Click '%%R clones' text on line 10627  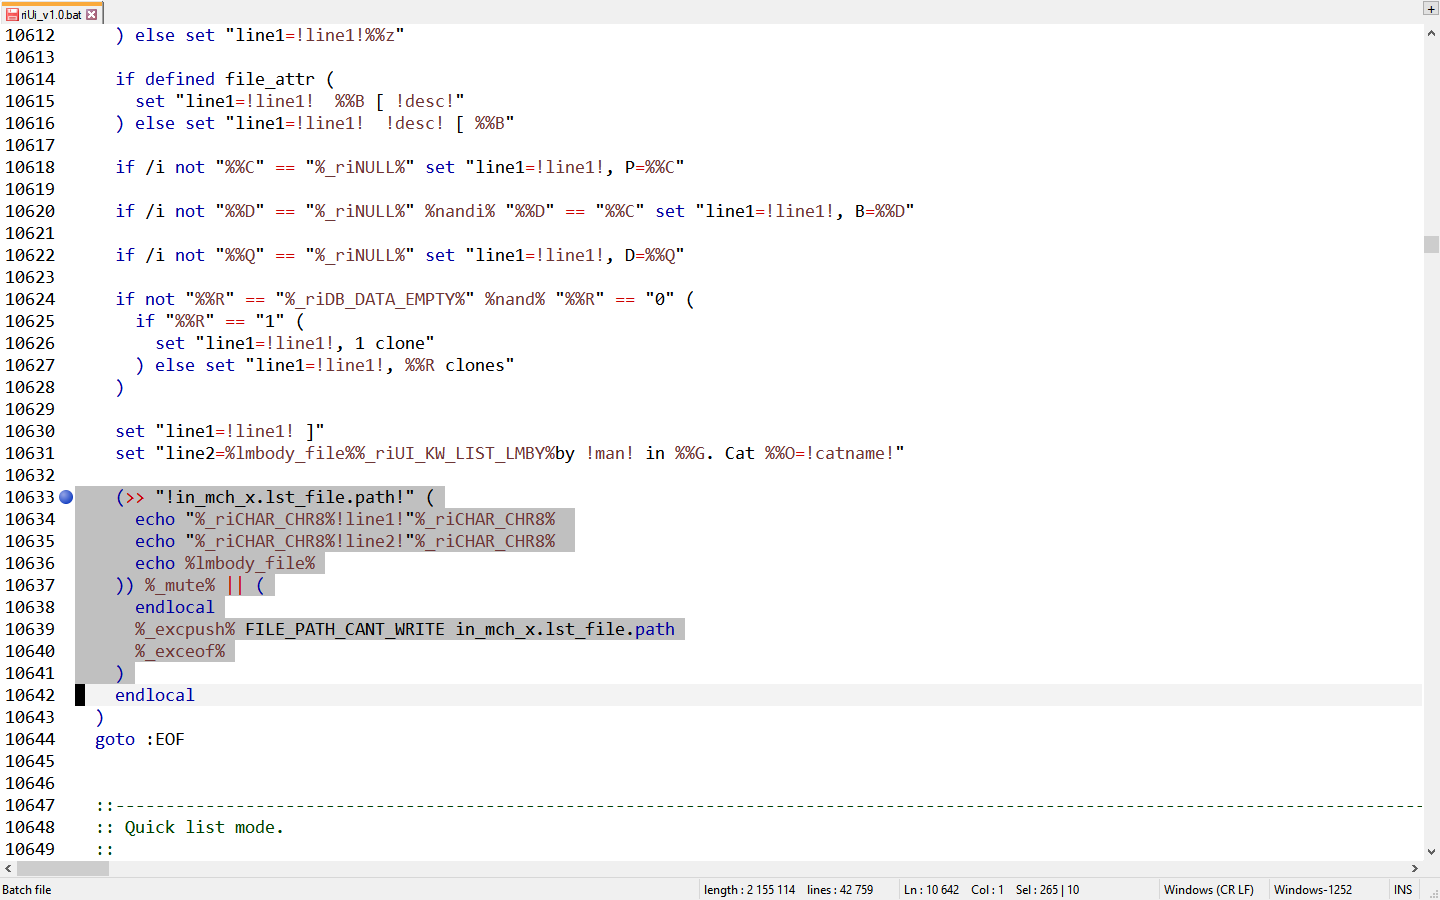(x=455, y=365)
